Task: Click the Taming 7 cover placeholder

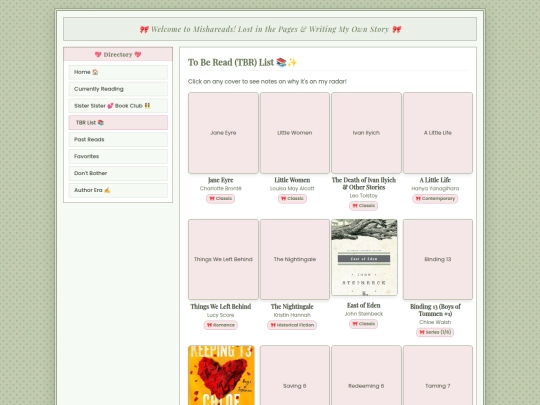Action: (438, 375)
